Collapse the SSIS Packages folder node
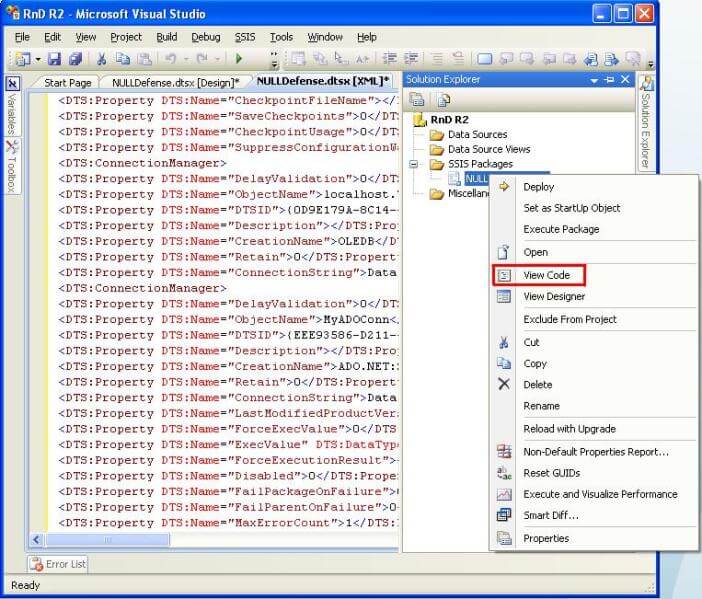The image size is (702, 599). pos(414,164)
